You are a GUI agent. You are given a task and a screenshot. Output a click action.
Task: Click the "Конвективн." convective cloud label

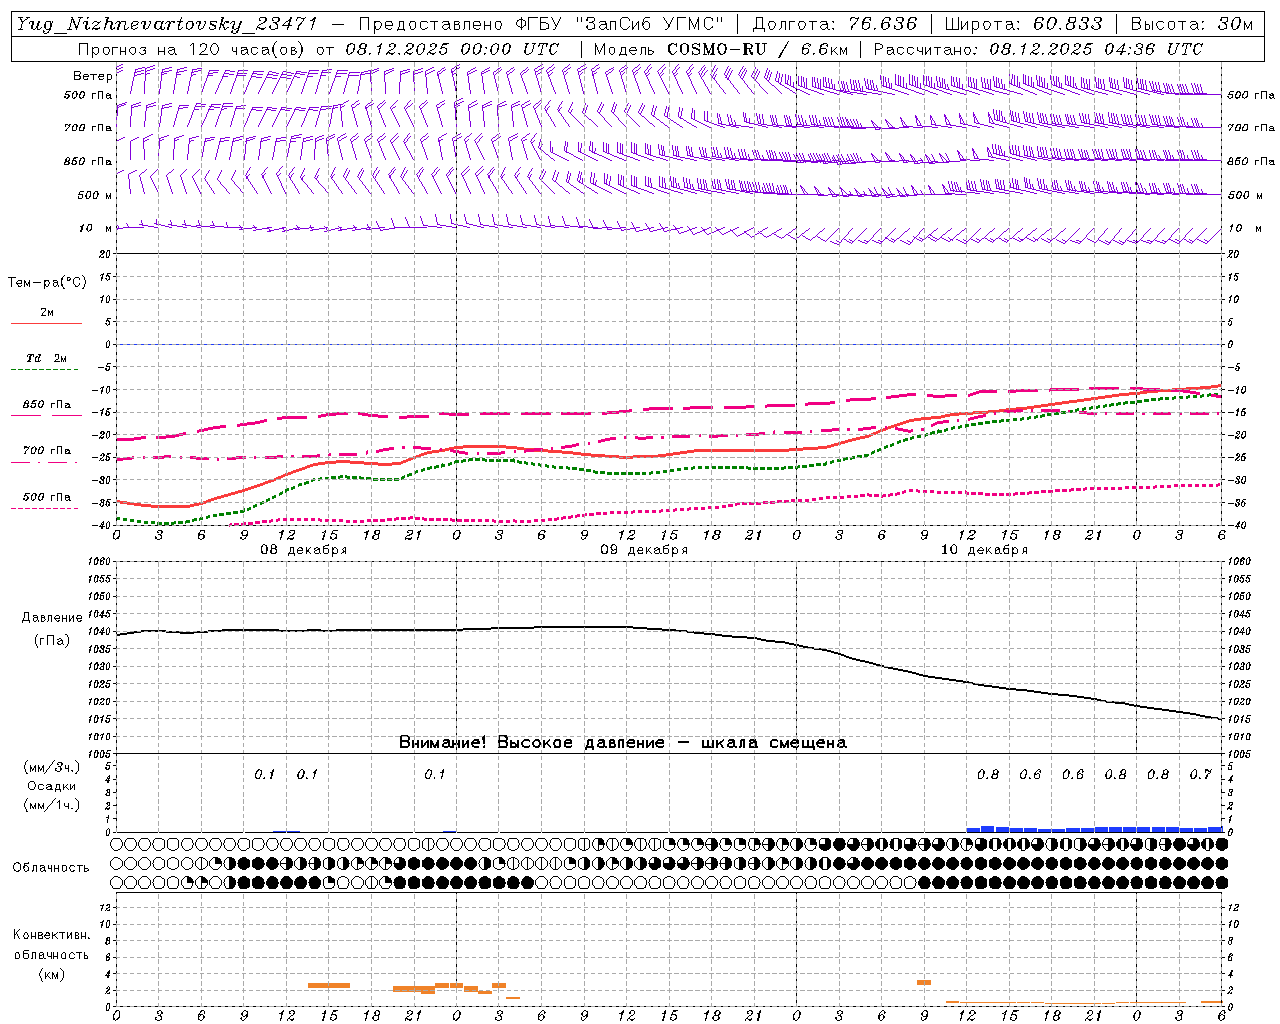pos(51,935)
